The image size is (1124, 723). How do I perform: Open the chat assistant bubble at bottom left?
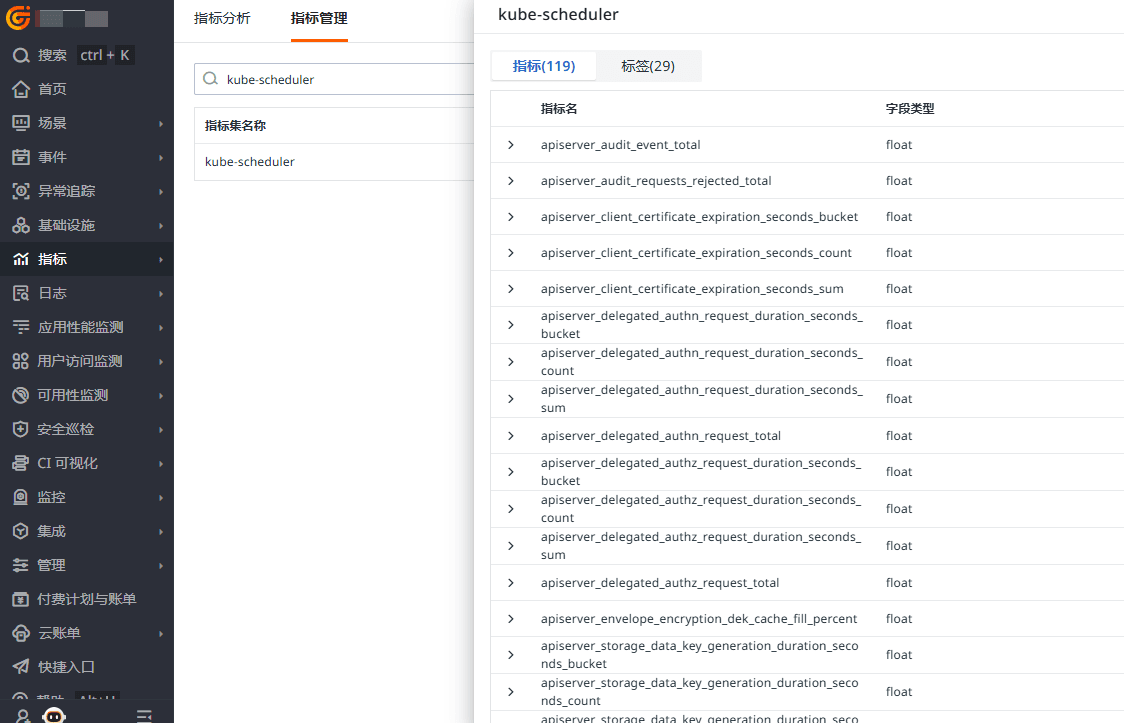tap(54, 714)
